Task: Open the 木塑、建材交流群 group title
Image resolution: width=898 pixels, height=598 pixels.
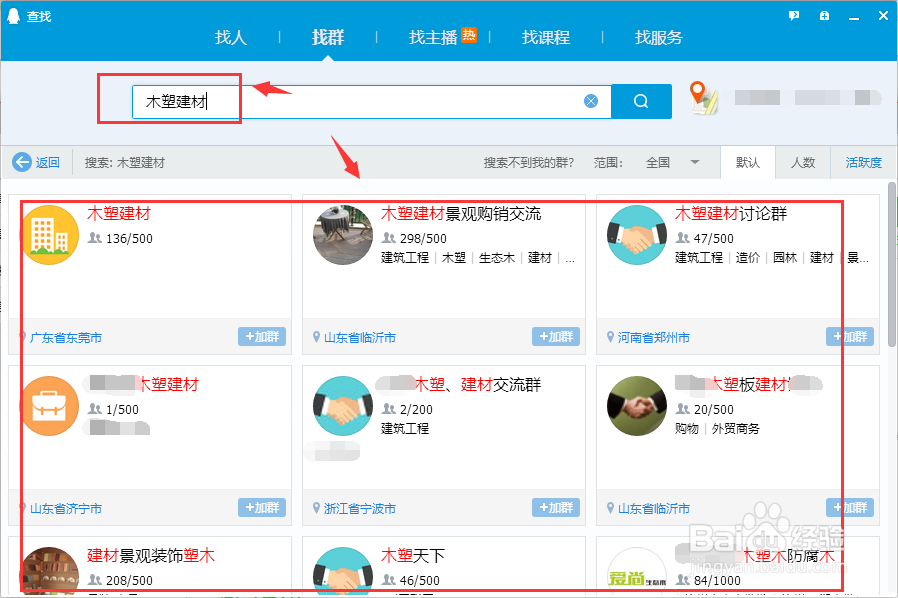Action: [476, 384]
